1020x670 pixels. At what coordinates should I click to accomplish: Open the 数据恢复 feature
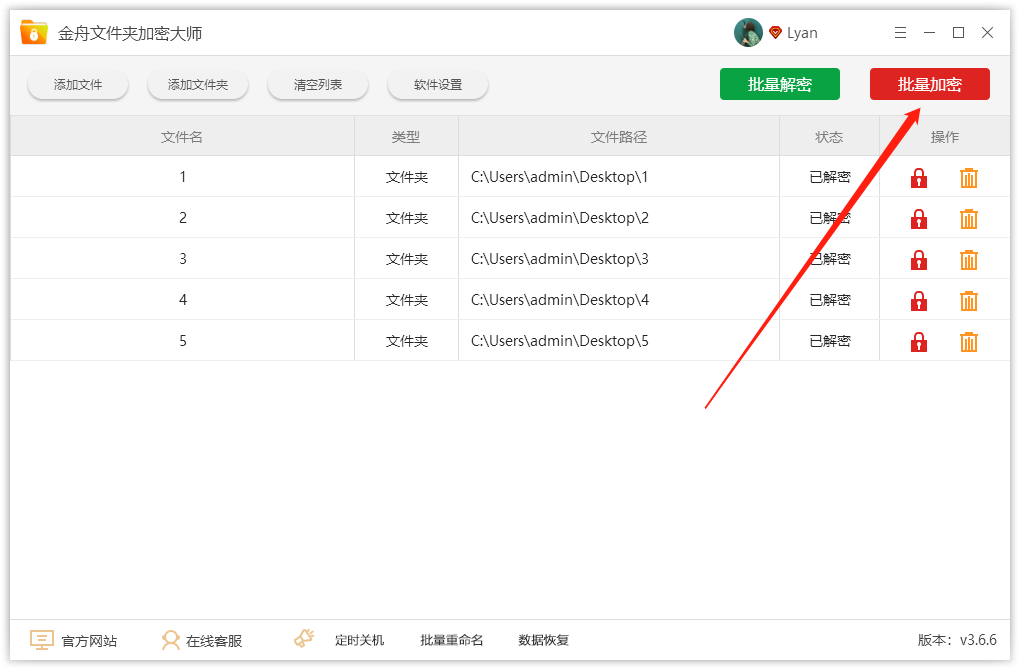pyautogui.click(x=544, y=641)
